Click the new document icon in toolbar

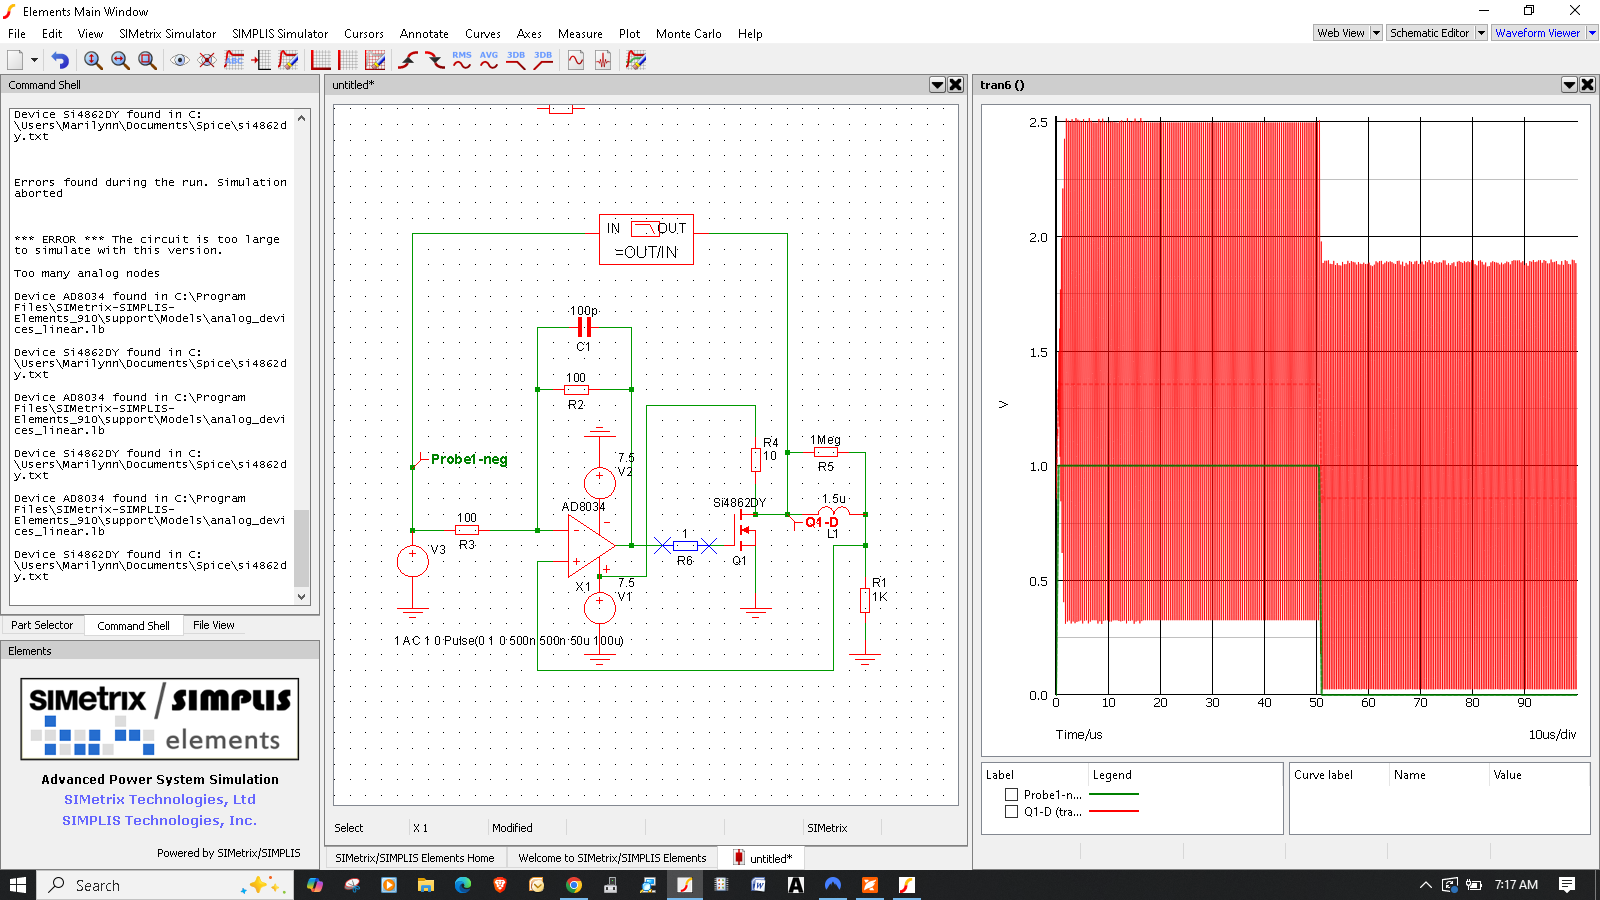[16, 60]
